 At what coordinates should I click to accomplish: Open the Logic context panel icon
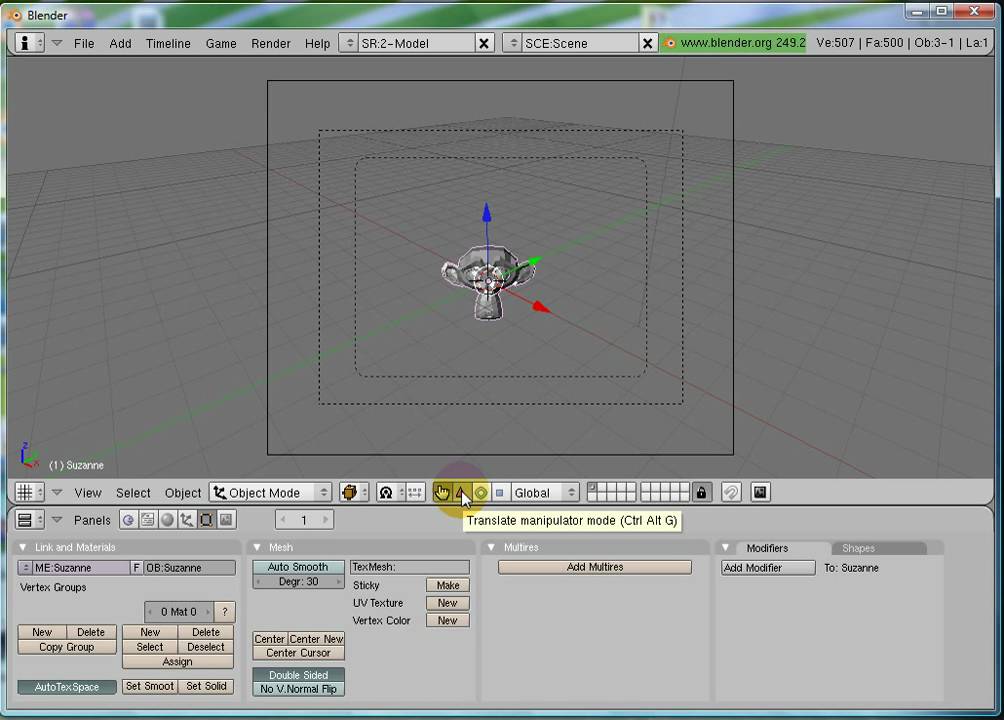pyautogui.click(x=128, y=520)
